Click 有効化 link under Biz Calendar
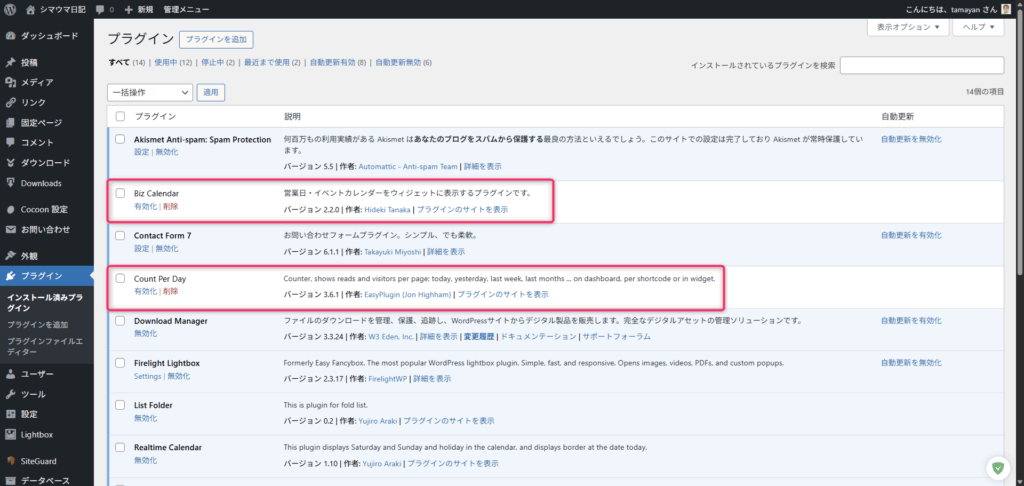 [x=145, y=206]
